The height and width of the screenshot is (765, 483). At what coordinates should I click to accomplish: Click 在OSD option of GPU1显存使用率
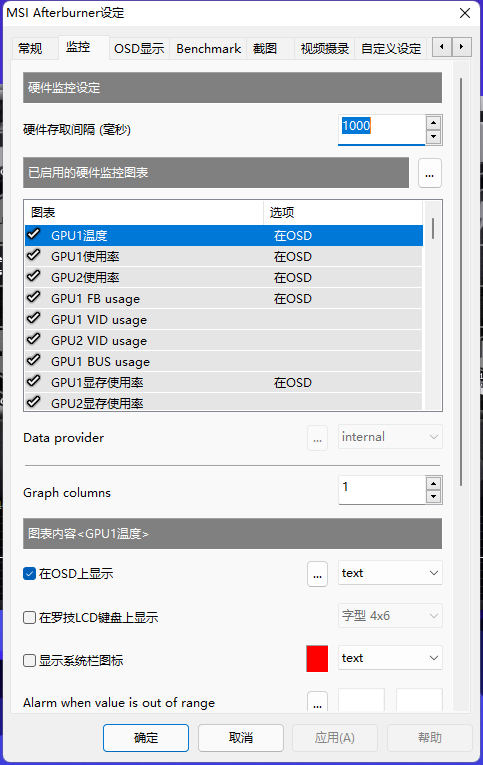(293, 382)
